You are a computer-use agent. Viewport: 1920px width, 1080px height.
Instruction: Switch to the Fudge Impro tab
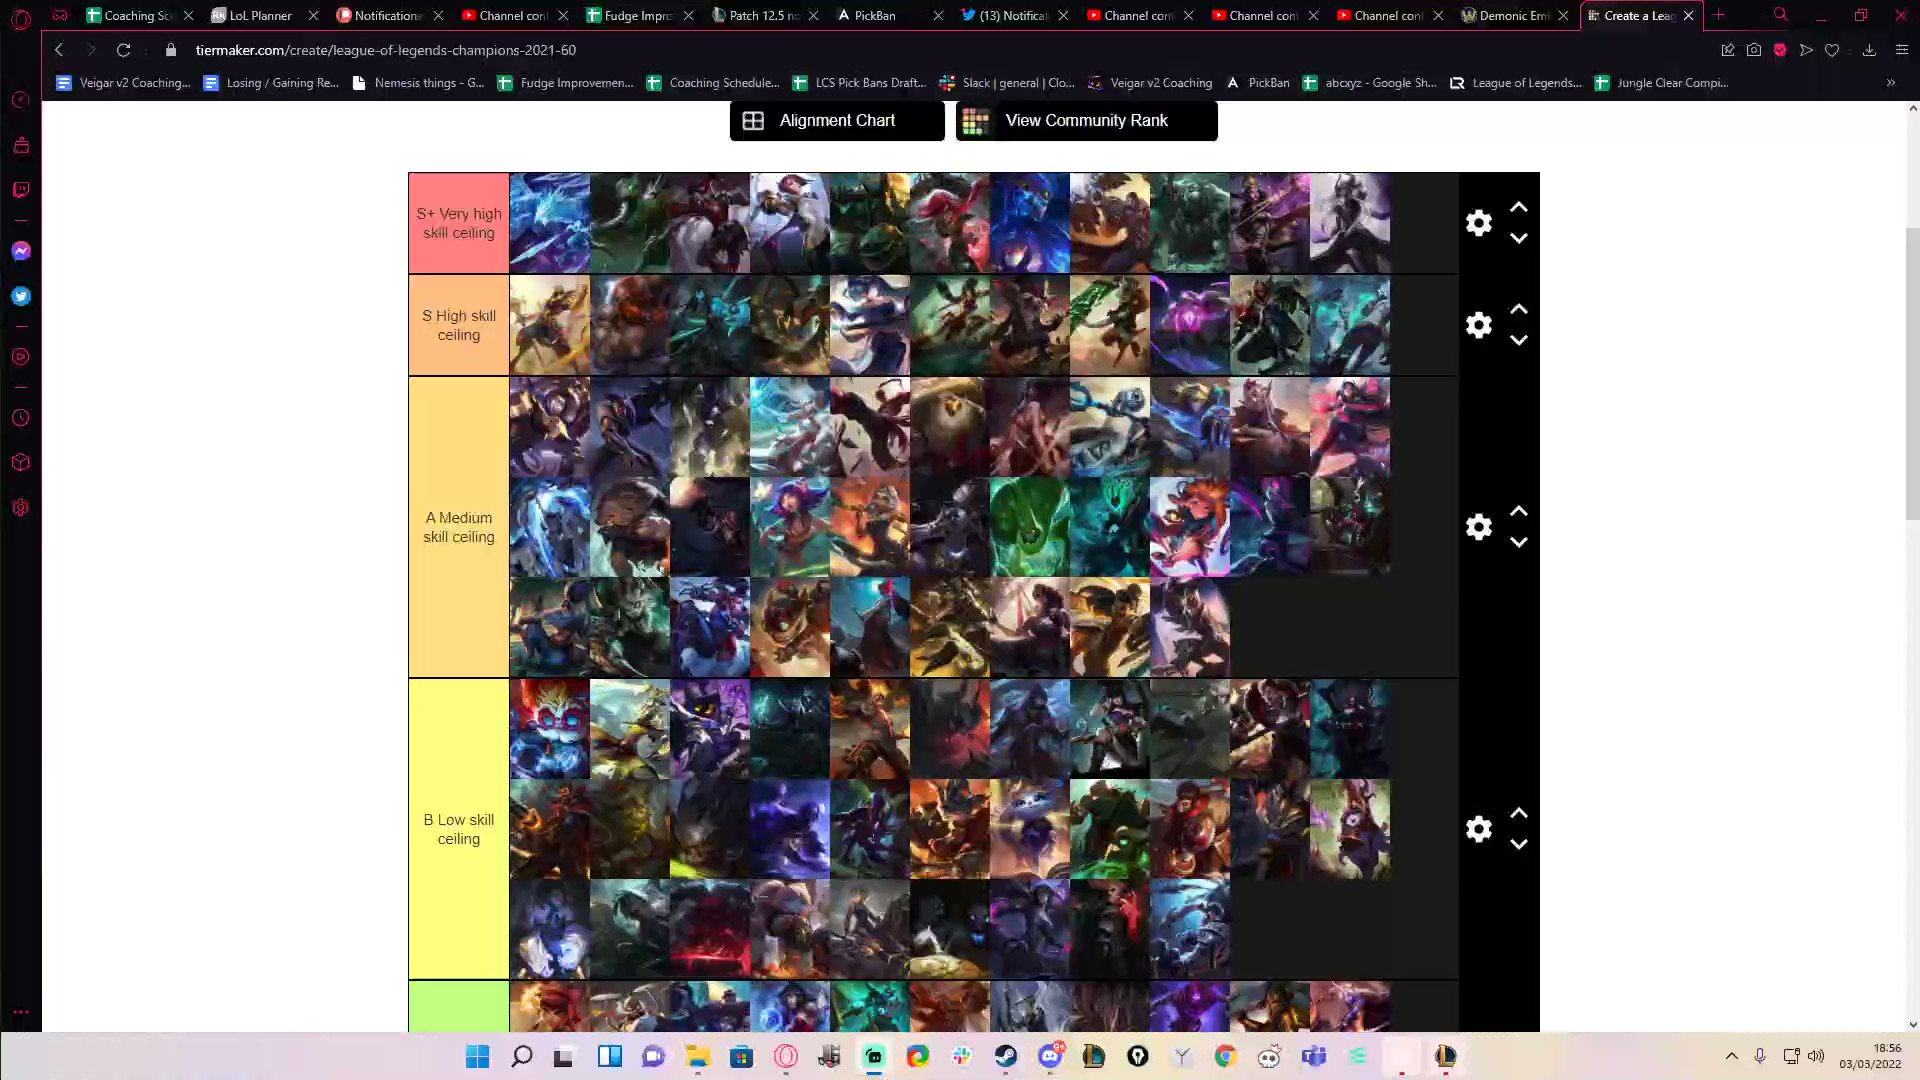pyautogui.click(x=639, y=15)
